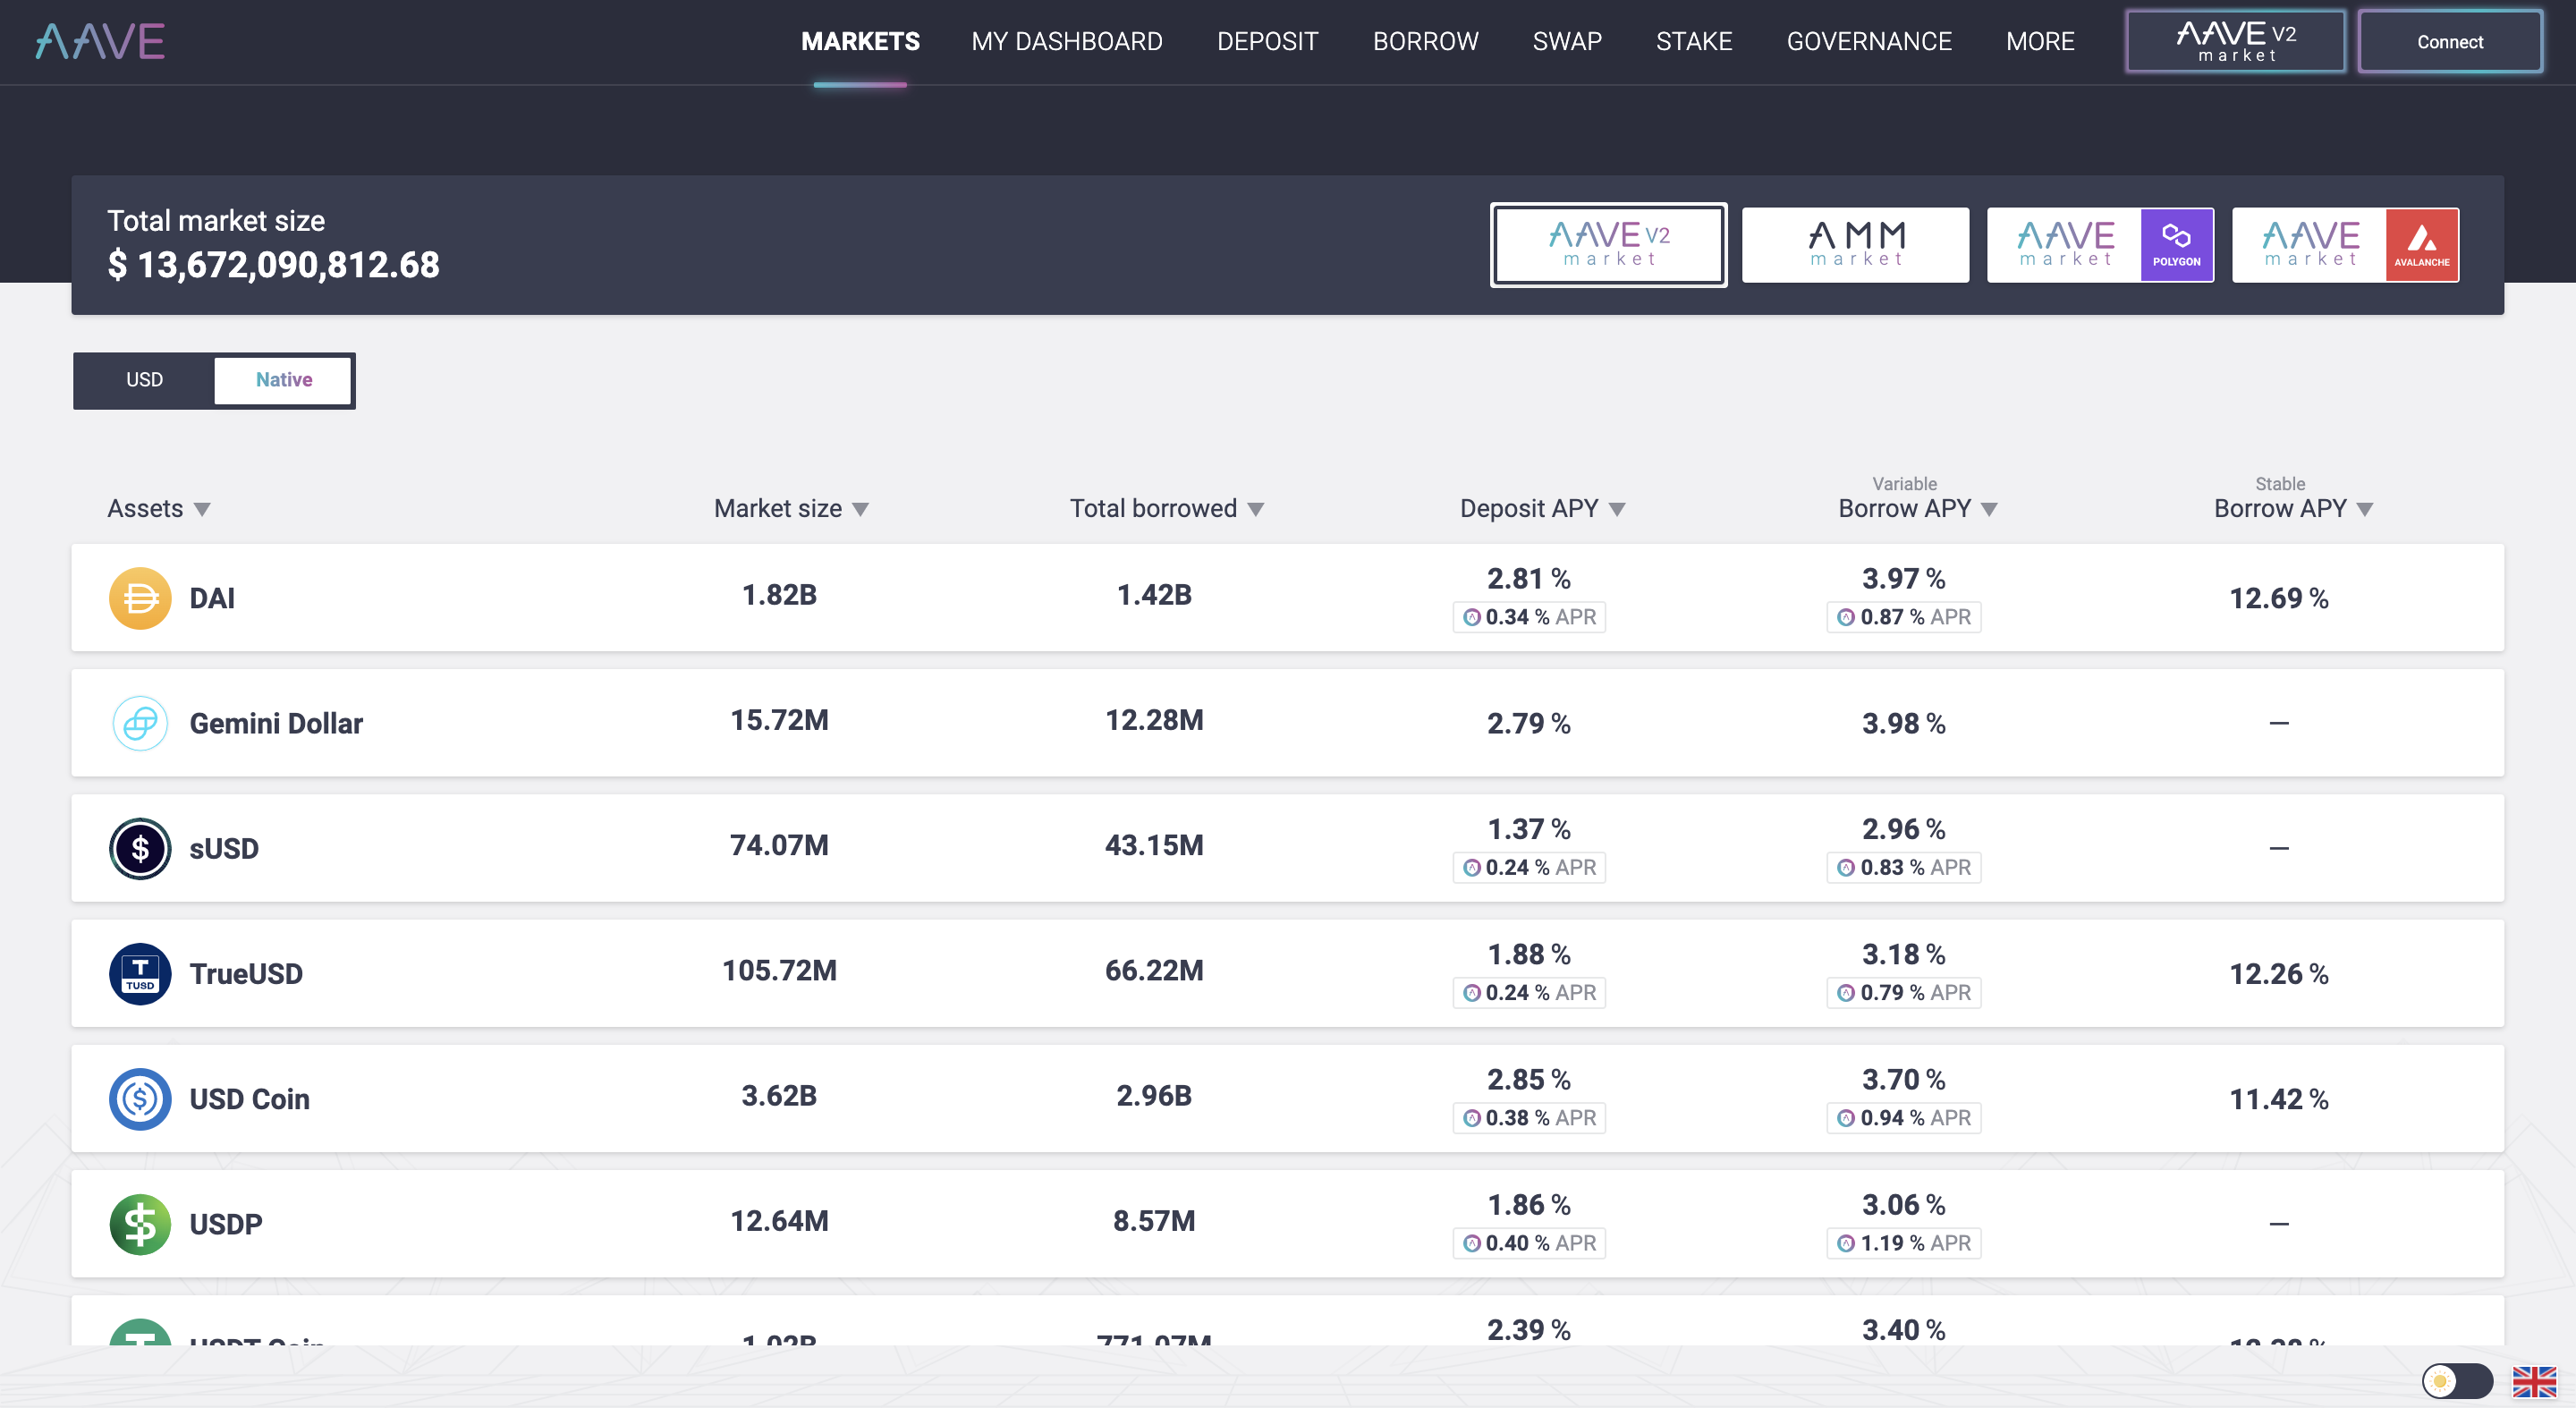Click the reward icon in USDP deposit APR
Image resolution: width=2576 pixels, height=1408 pixels.
pos(1471,1242)
